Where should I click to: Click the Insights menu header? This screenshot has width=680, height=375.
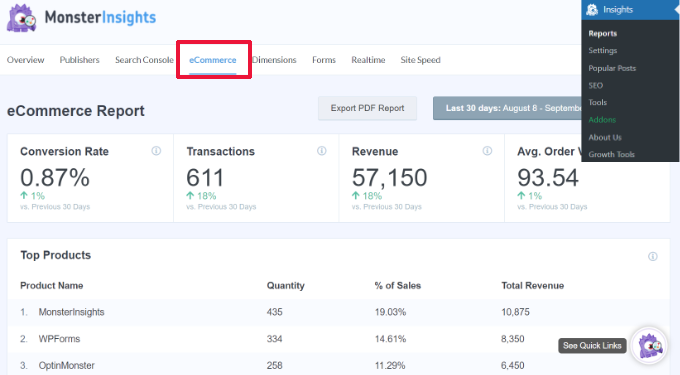(x=630, y=10)
